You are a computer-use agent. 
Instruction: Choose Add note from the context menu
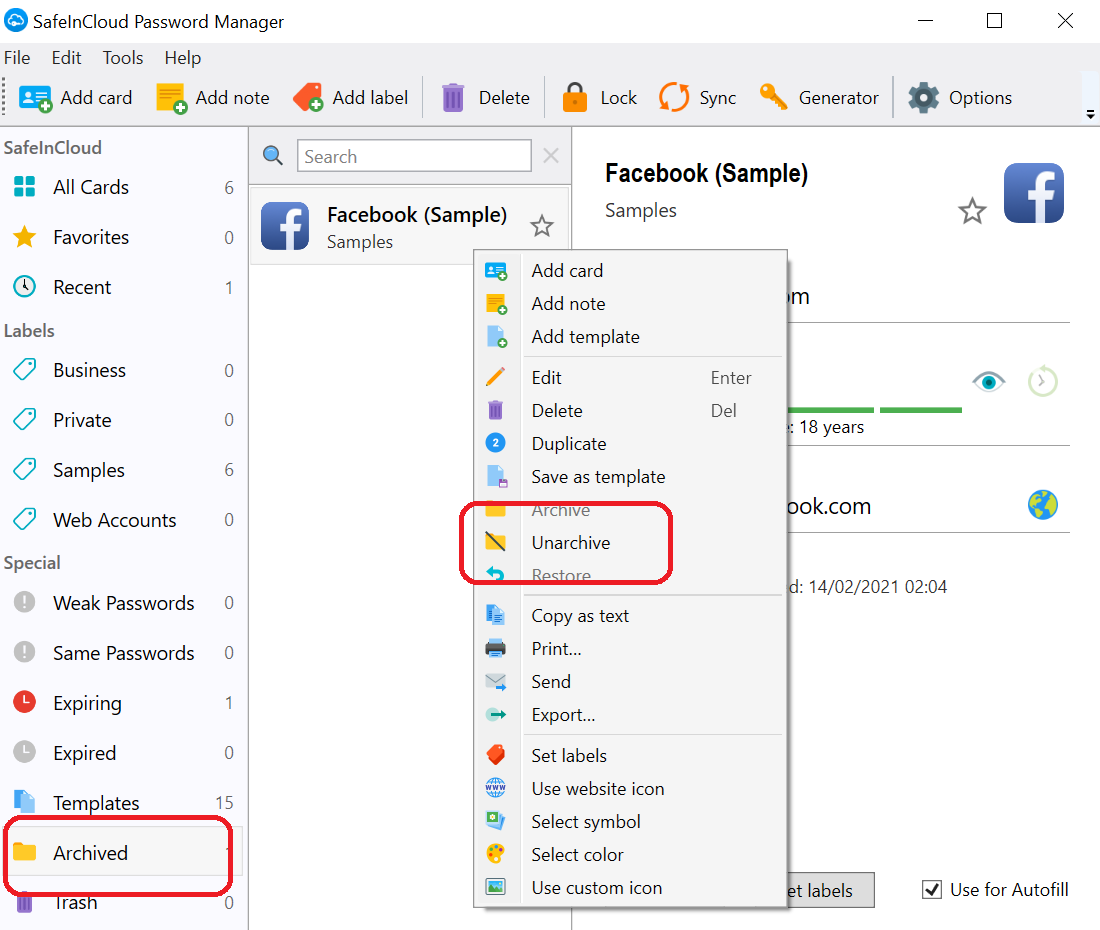[630, 304]
